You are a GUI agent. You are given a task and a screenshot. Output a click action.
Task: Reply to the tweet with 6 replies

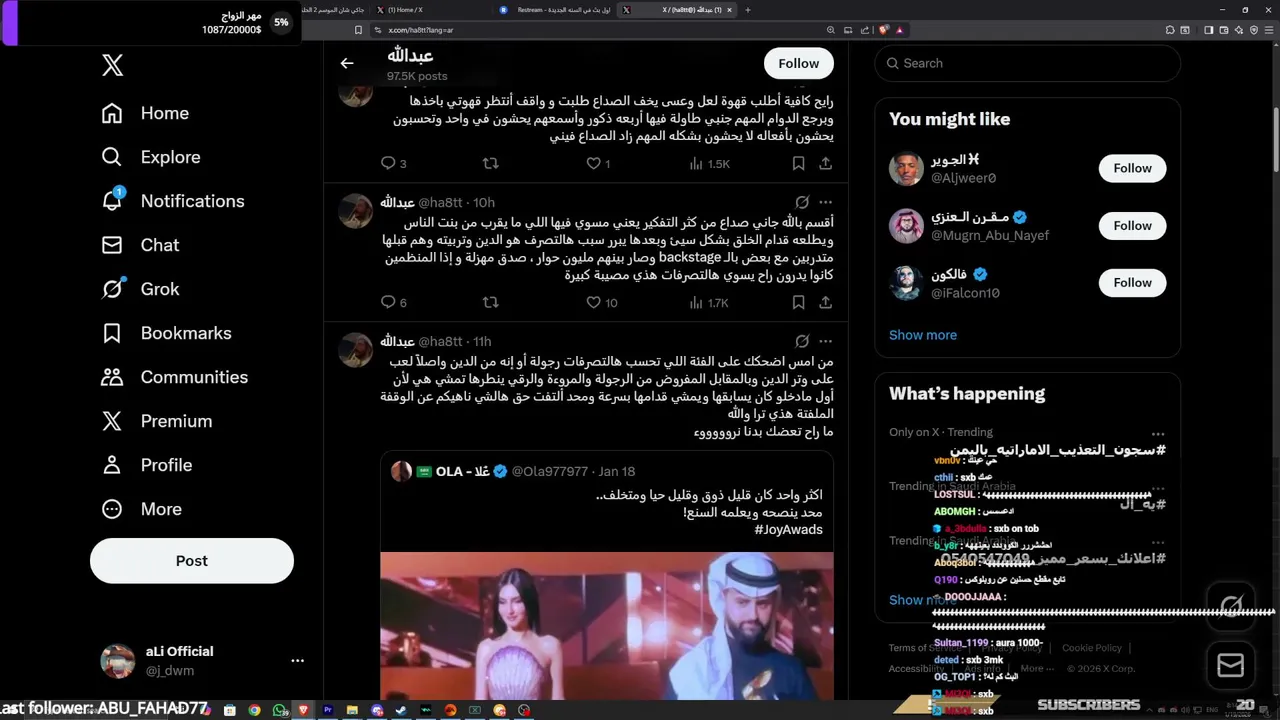pos(393,302)
